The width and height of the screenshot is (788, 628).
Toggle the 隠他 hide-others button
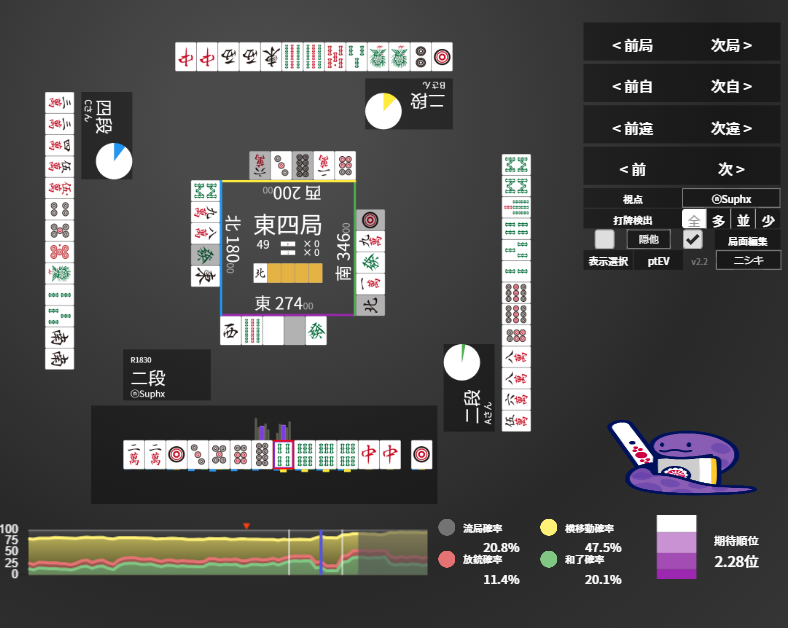pyautogui.click(x=648, y=240)
